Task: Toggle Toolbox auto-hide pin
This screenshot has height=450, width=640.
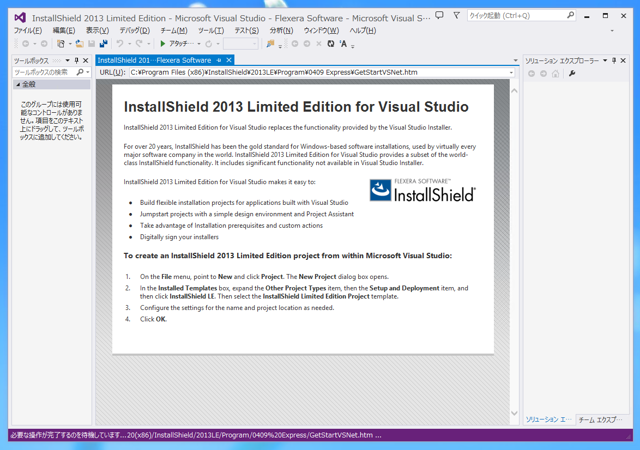Action: click(x=76, y=60)
